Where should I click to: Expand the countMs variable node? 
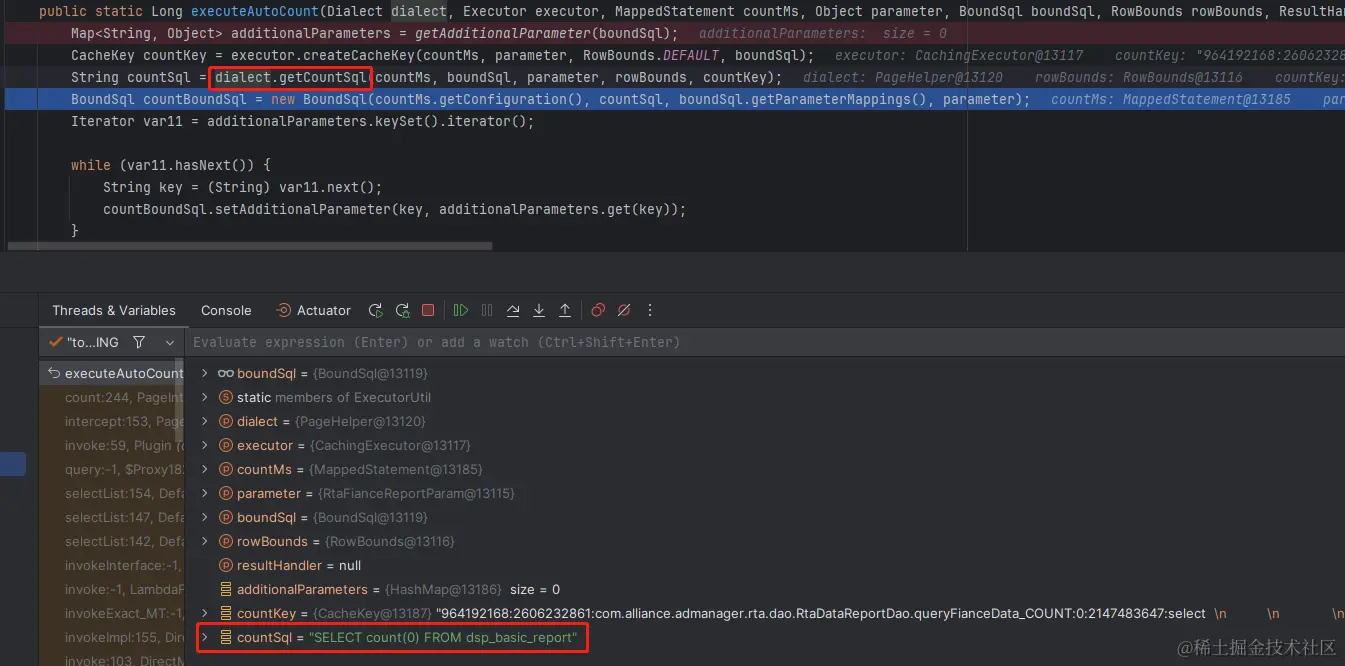tap(204, 469)
